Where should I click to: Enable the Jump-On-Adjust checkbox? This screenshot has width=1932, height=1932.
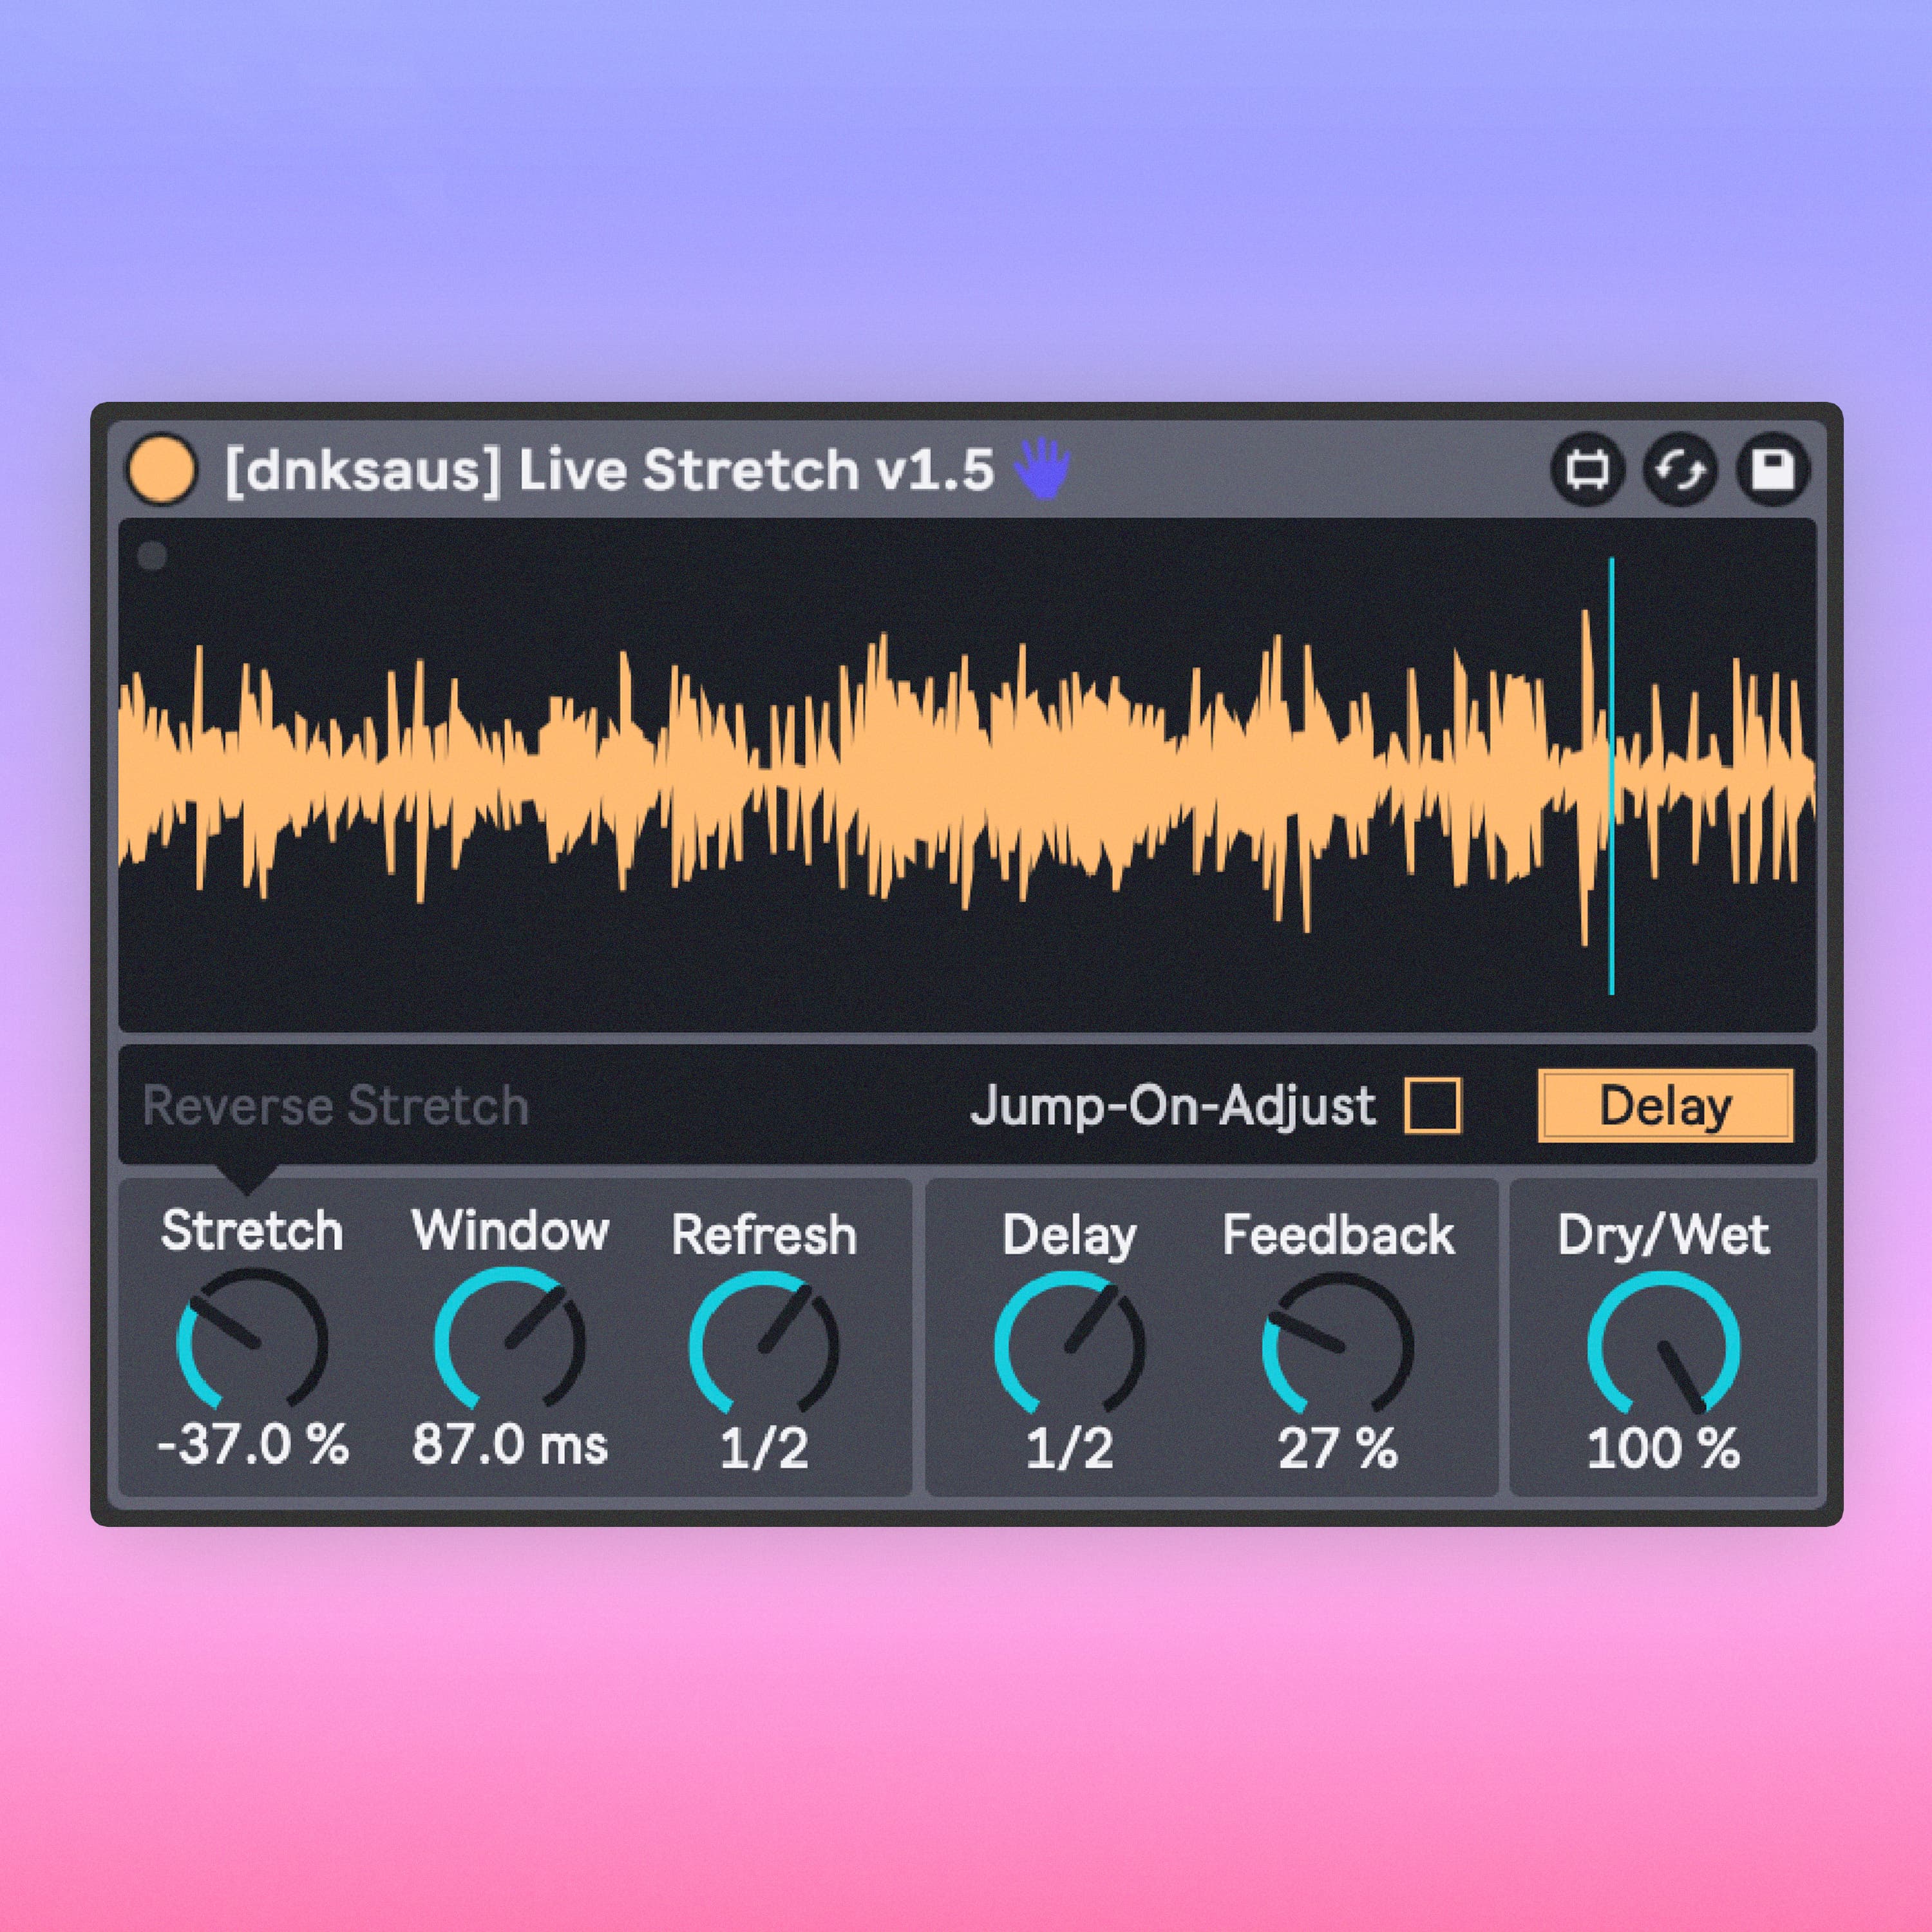click(1432, 1105)
